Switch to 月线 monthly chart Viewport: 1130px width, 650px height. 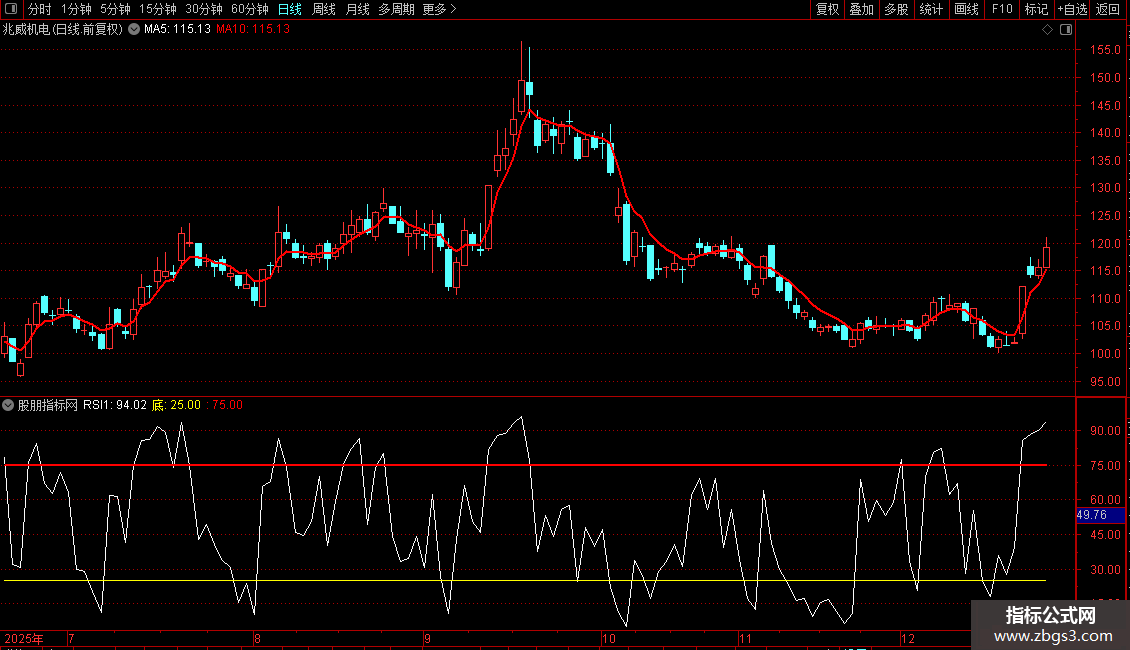coord(357,9)
